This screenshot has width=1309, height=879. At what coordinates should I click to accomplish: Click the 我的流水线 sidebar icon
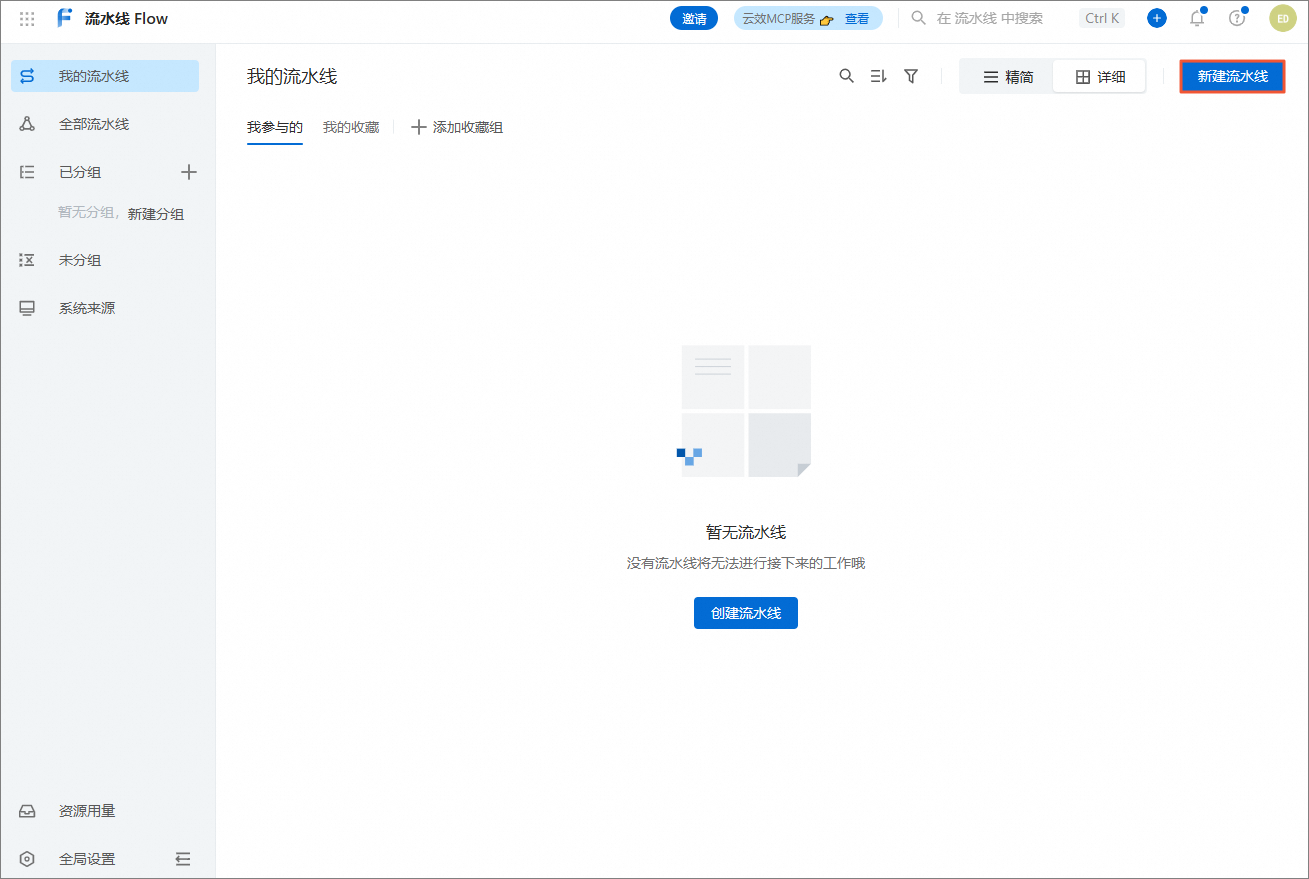click(27, 76)
